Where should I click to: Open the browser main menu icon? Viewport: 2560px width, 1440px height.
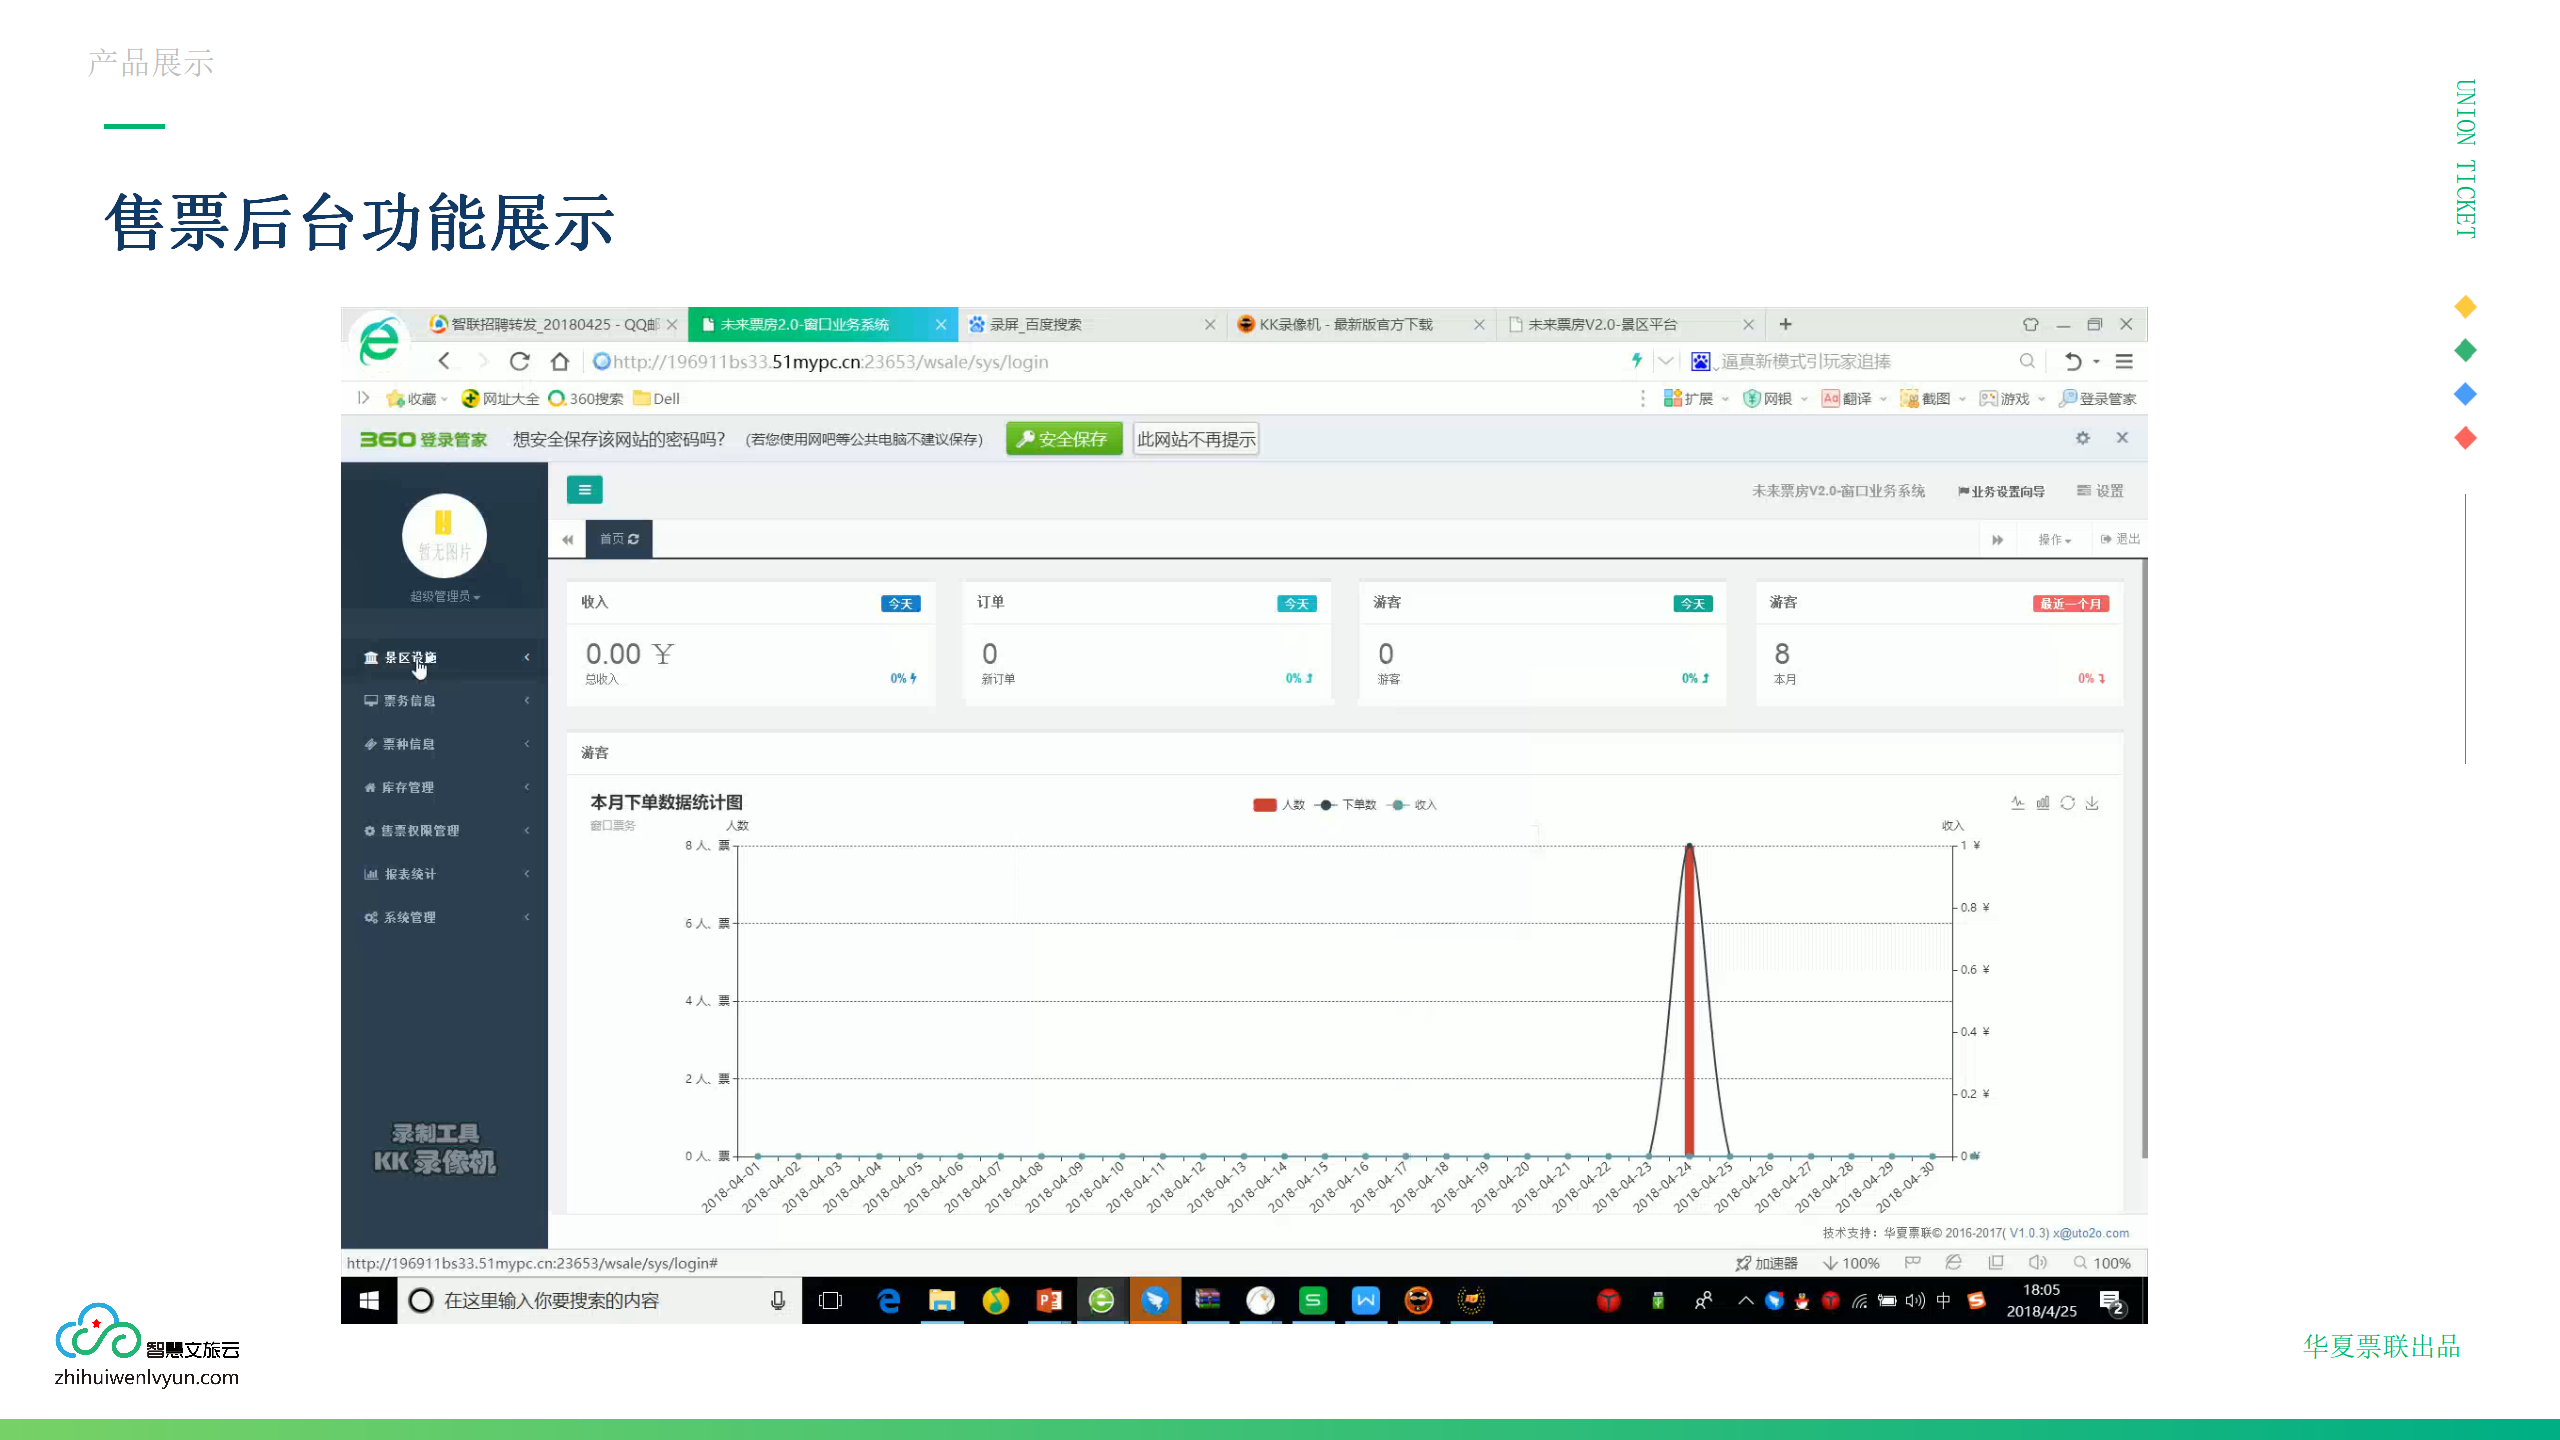(x=2125, y=361)
